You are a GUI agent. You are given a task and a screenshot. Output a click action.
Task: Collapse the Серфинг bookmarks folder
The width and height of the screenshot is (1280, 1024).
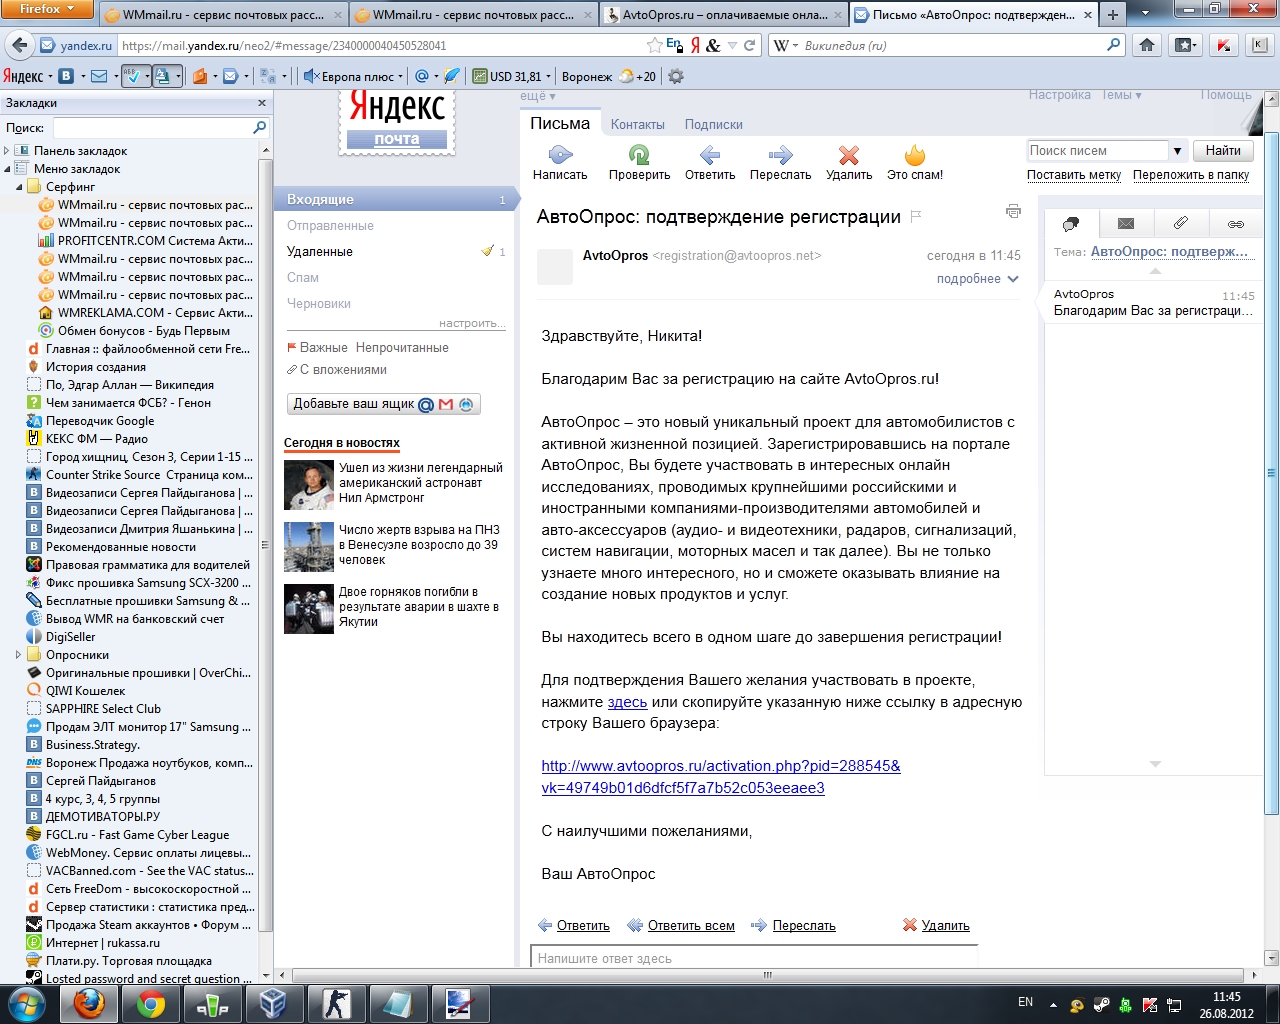coord(19,187)
